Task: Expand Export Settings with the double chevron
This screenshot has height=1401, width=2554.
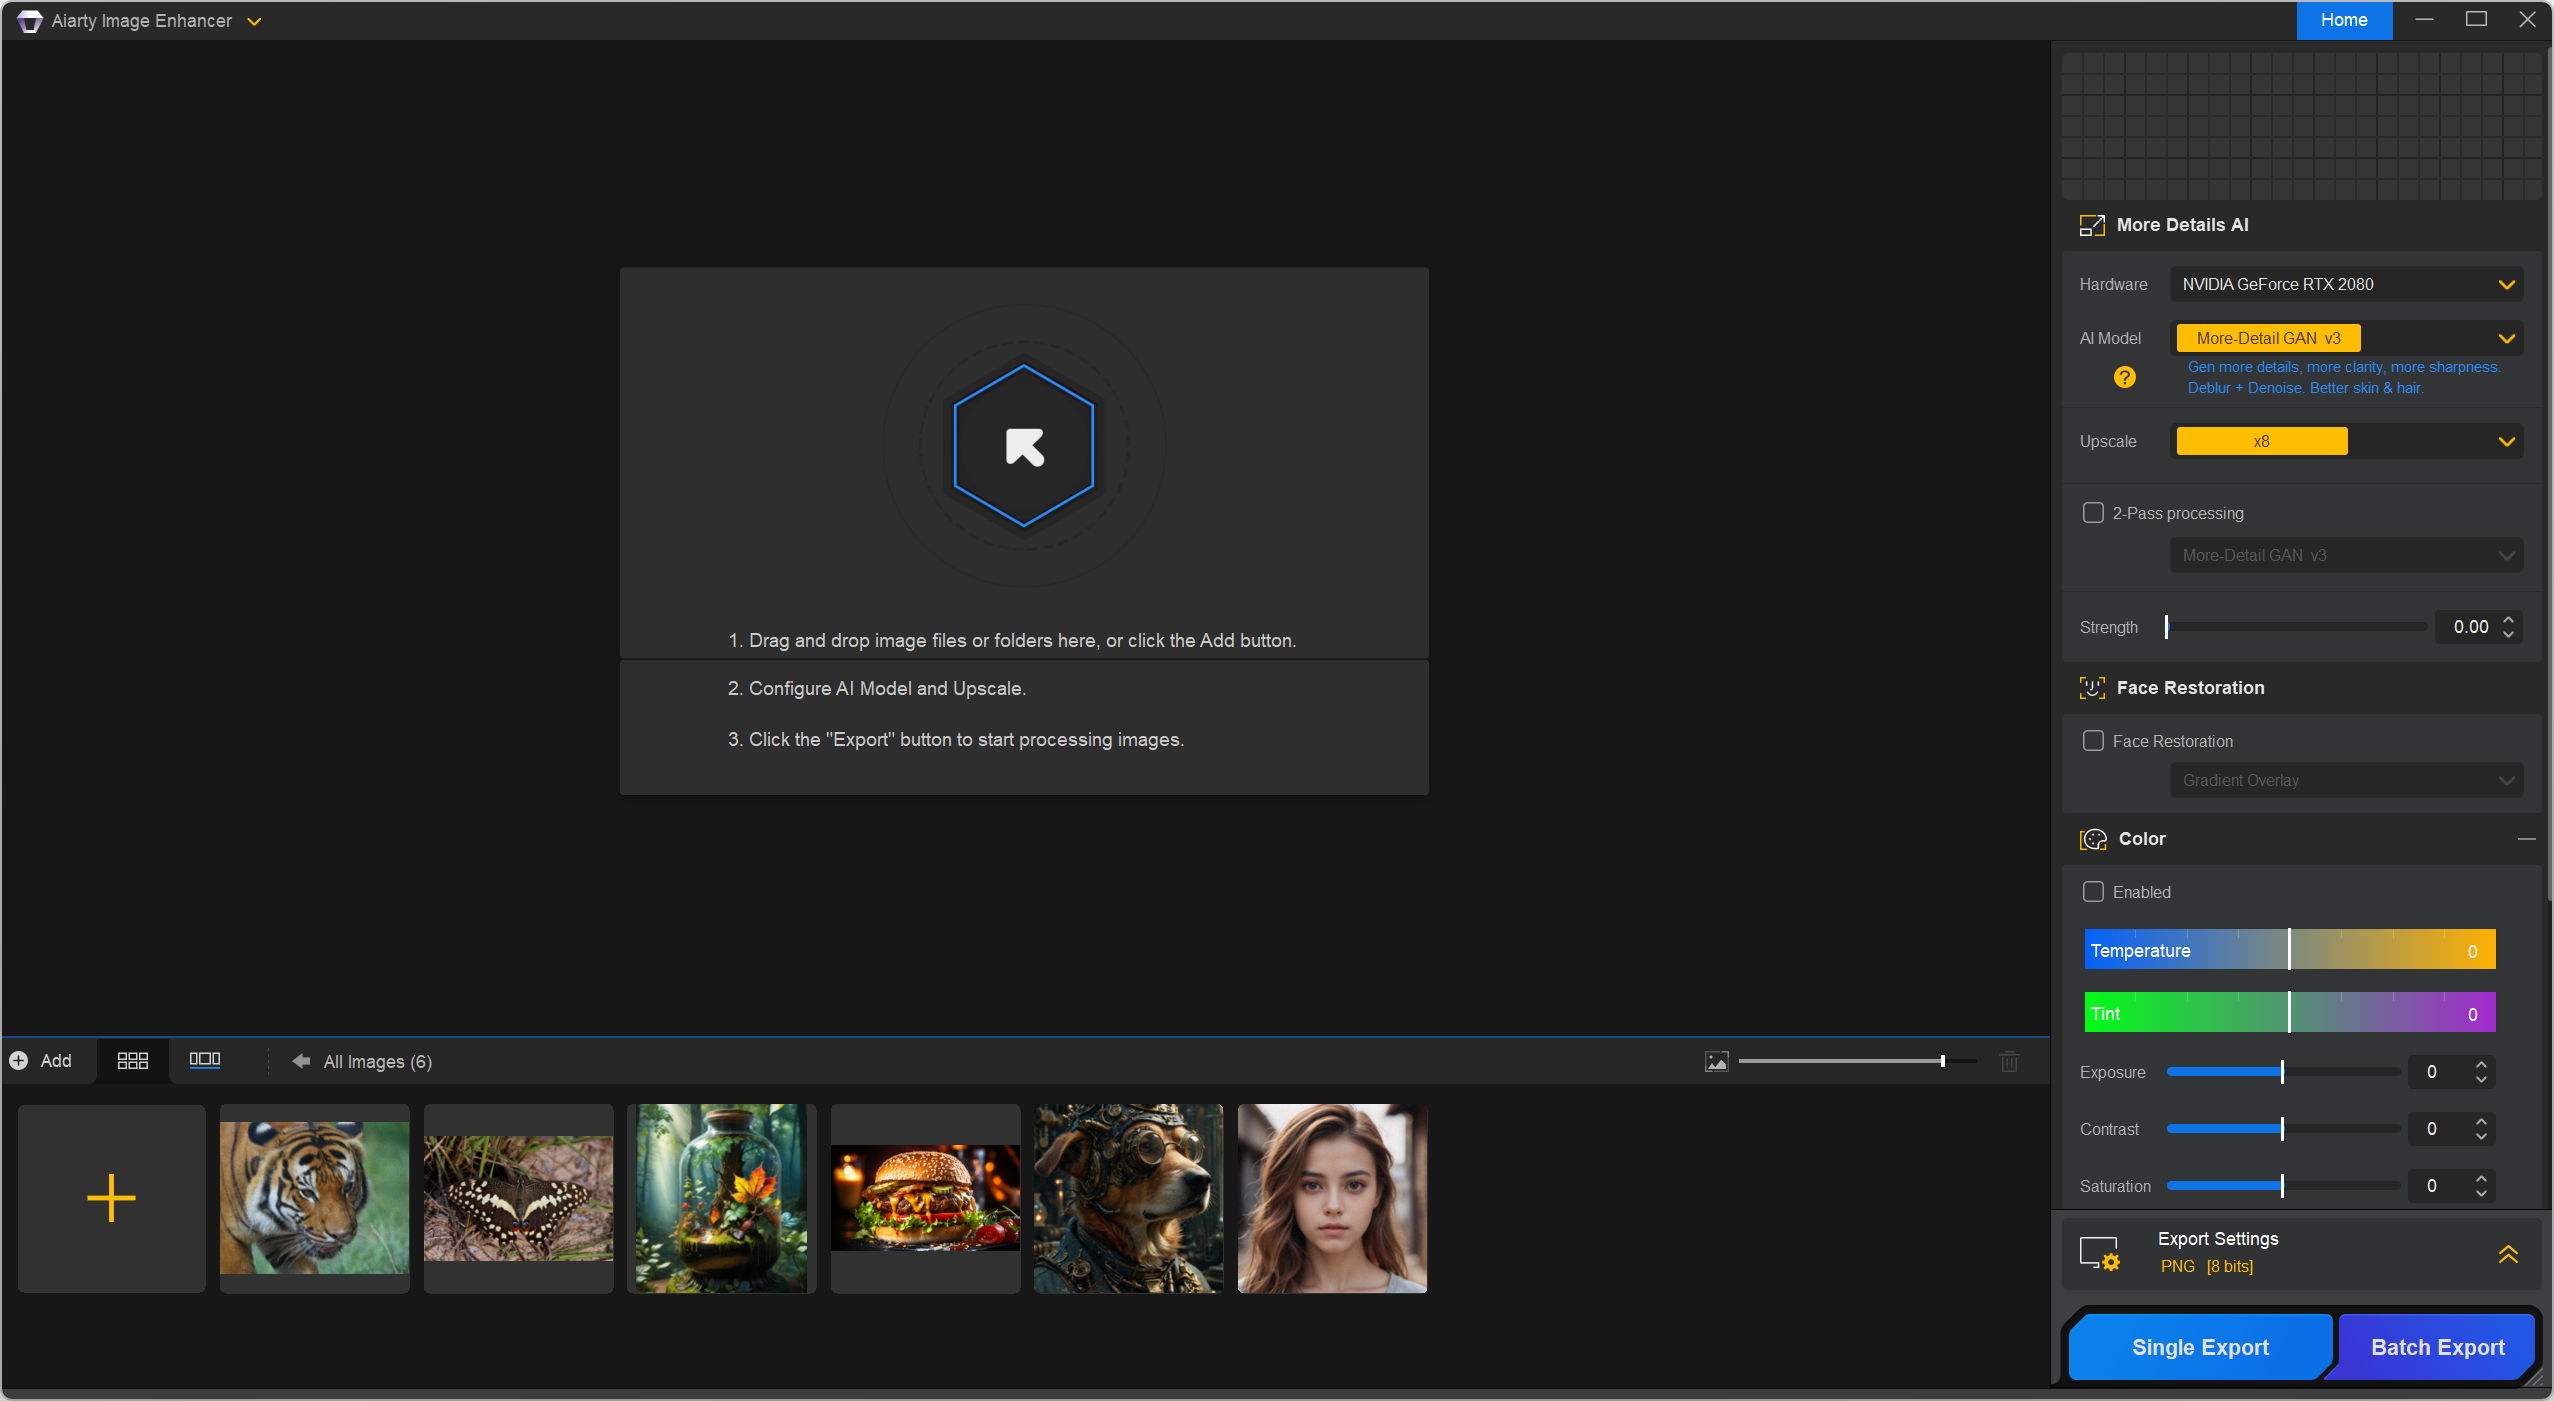Action: (x=2507, y=1253)
